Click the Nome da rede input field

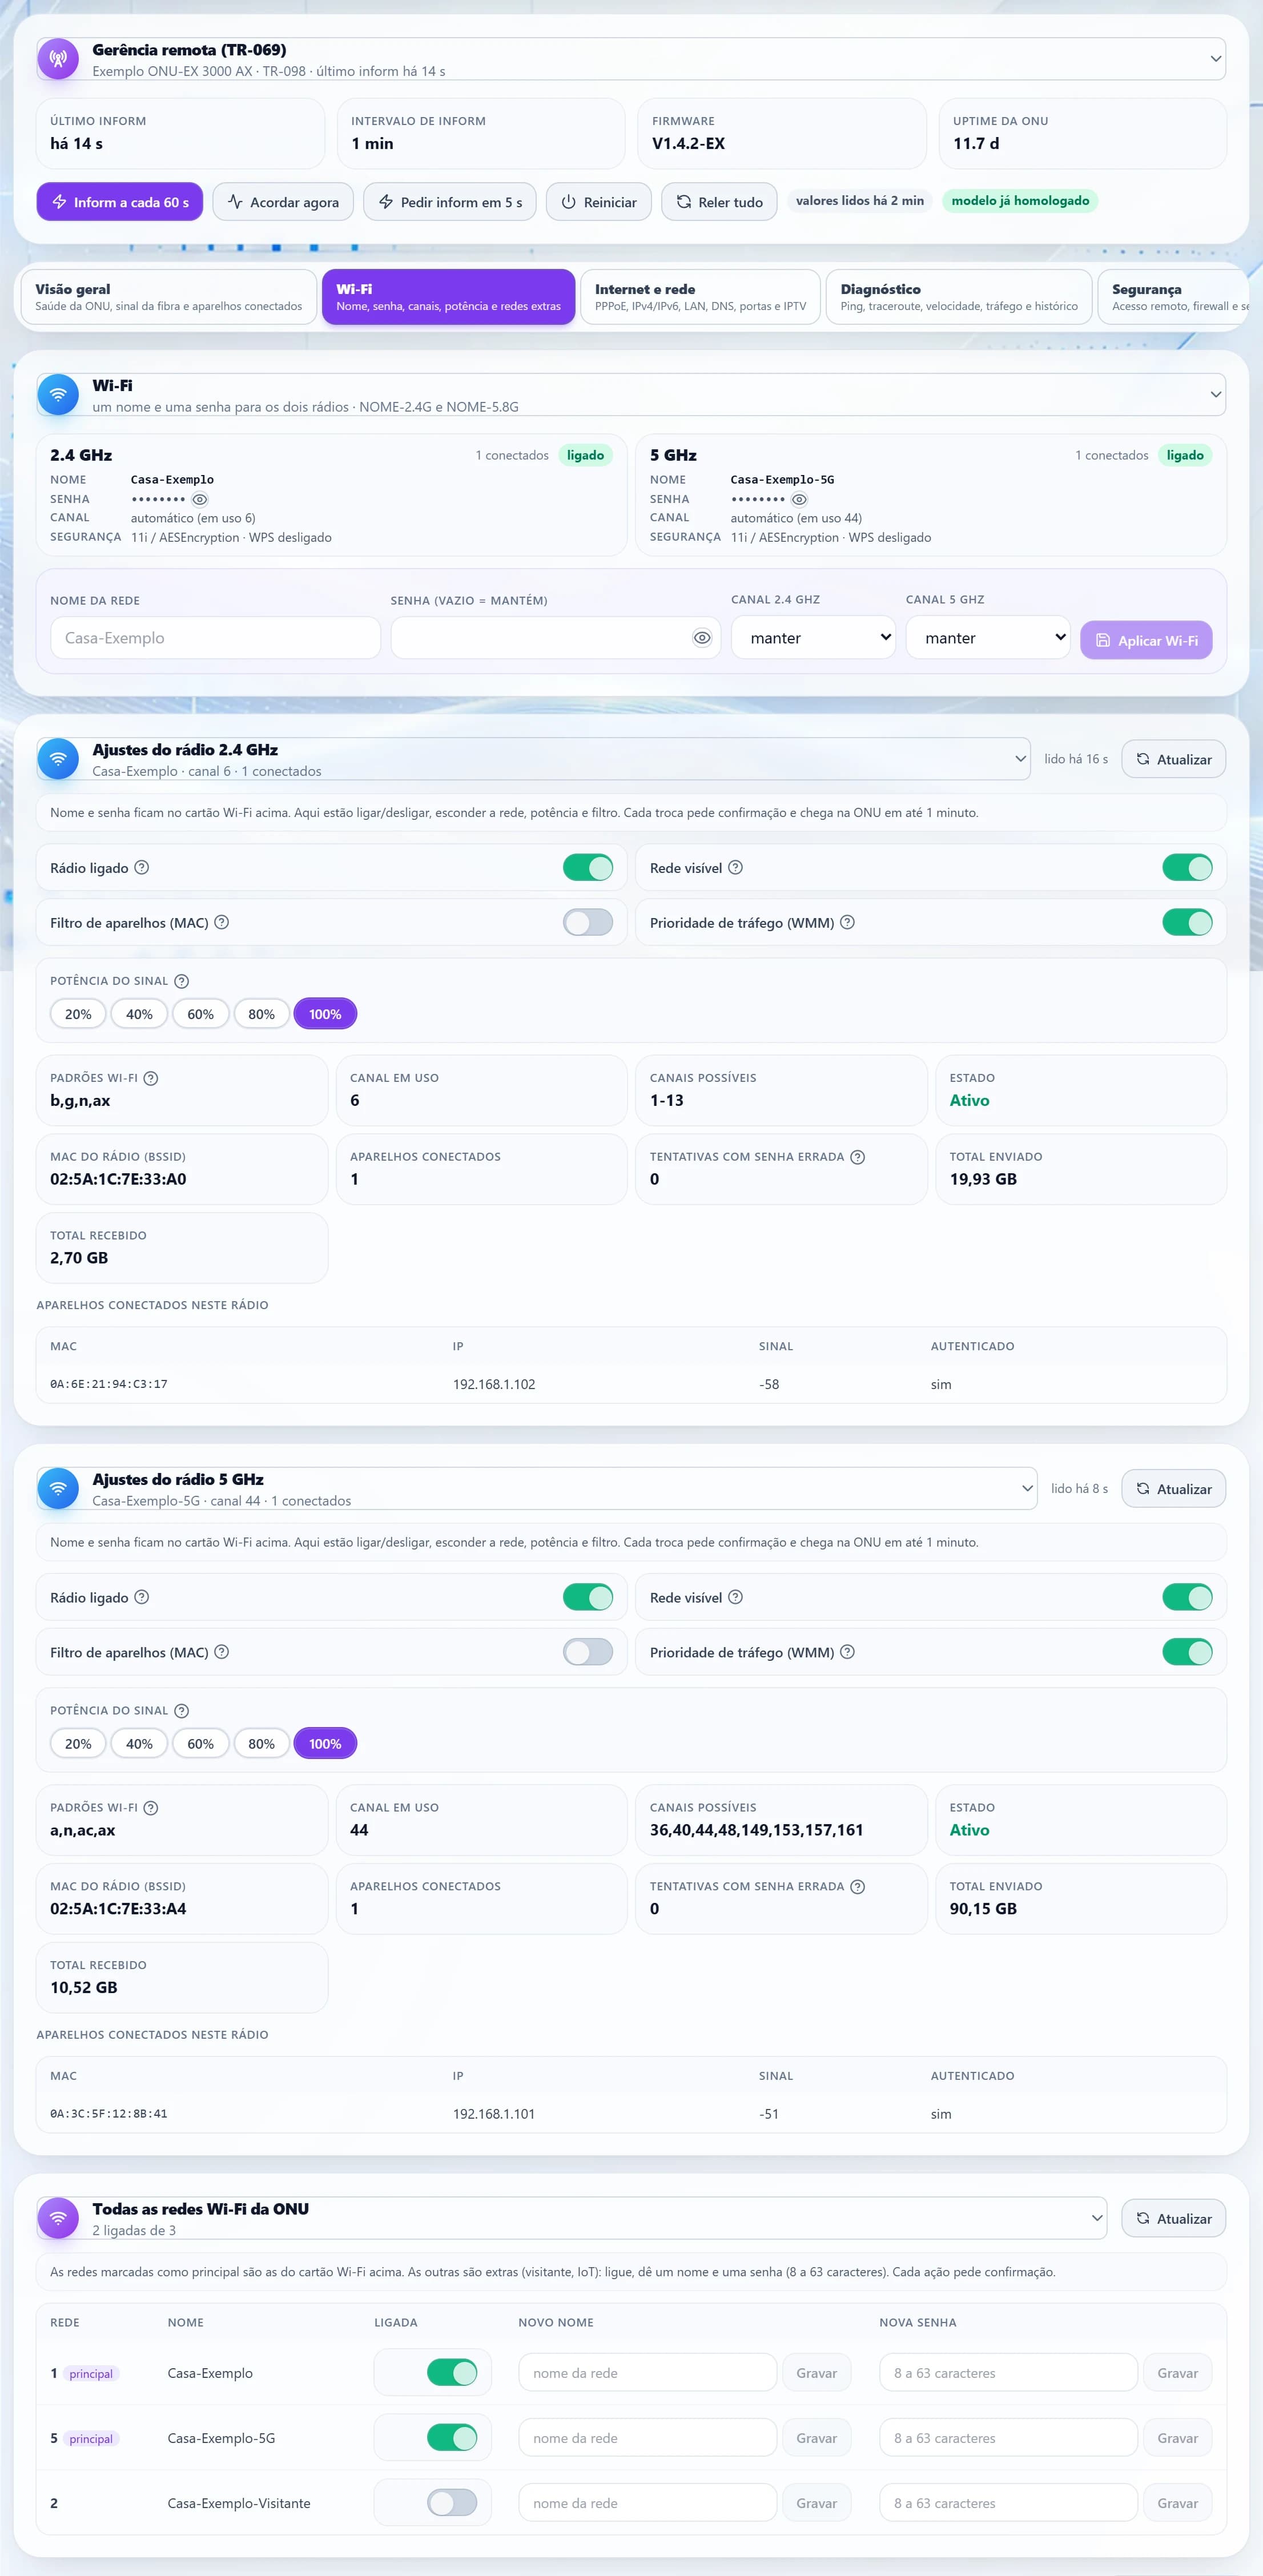click(x=215, y=638)
